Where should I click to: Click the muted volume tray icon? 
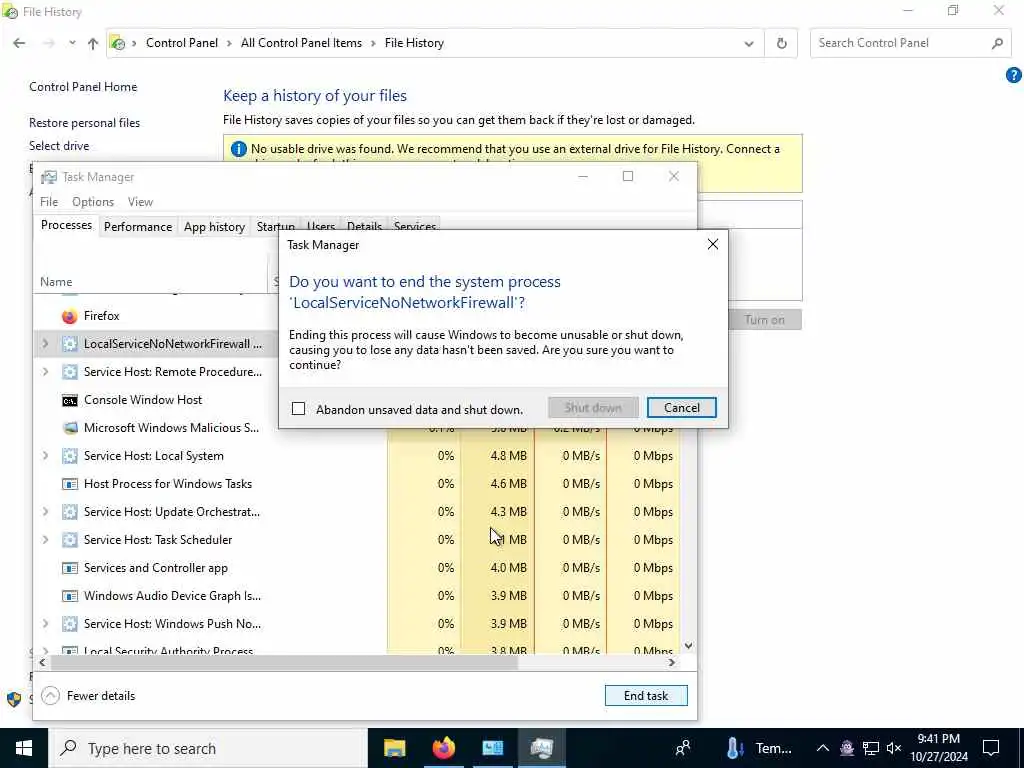coord(894,748)
